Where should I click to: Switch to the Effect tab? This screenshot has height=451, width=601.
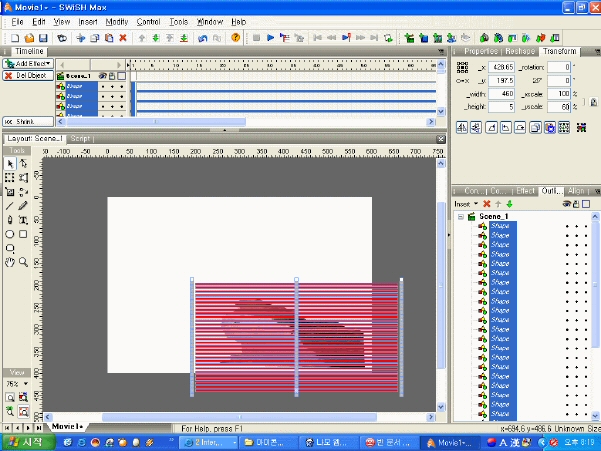point(525,191)
